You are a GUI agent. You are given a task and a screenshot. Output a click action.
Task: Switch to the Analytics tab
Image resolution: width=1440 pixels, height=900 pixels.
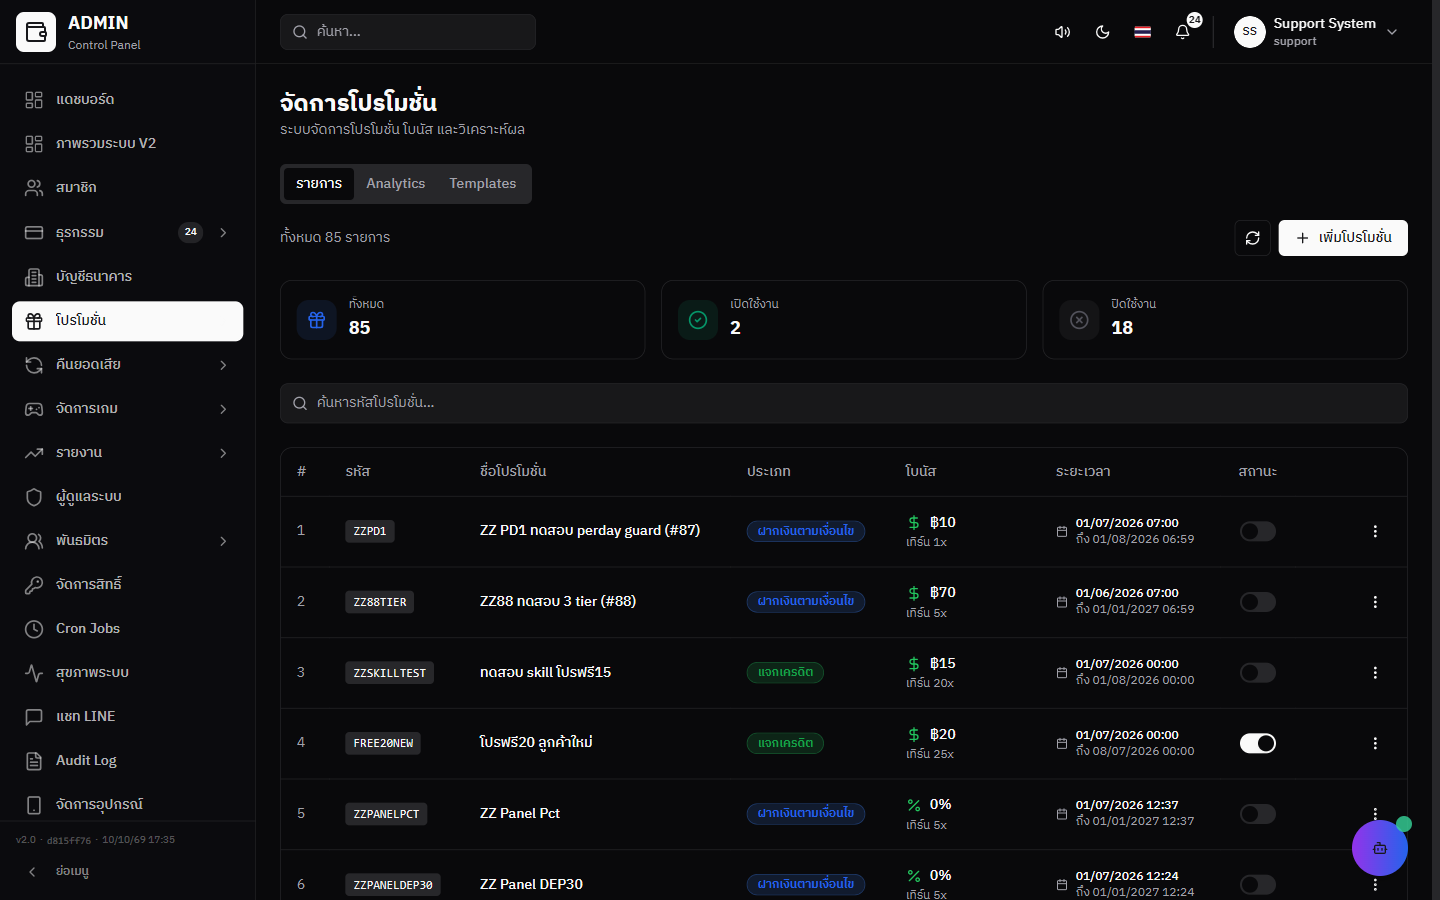tap(396, 184)
